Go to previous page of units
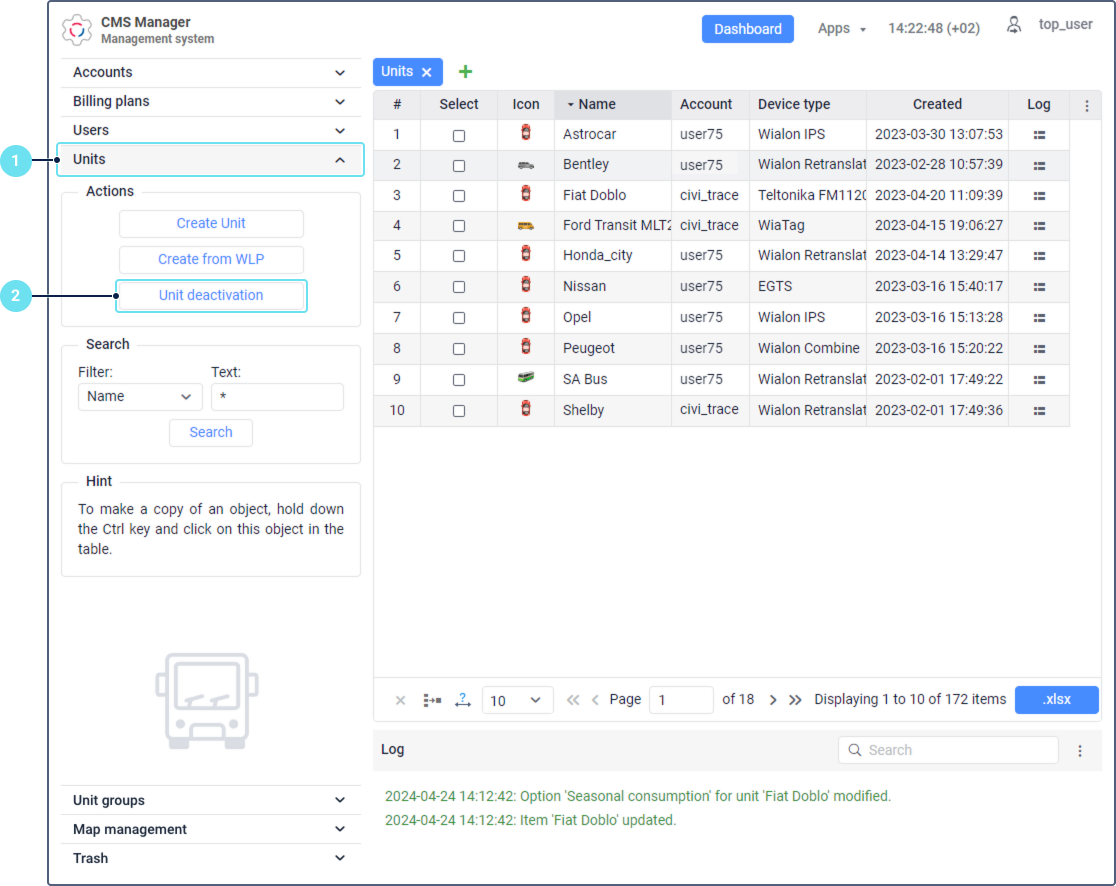The height and width of the screenshot is (886, 1116). pos(595,700)
